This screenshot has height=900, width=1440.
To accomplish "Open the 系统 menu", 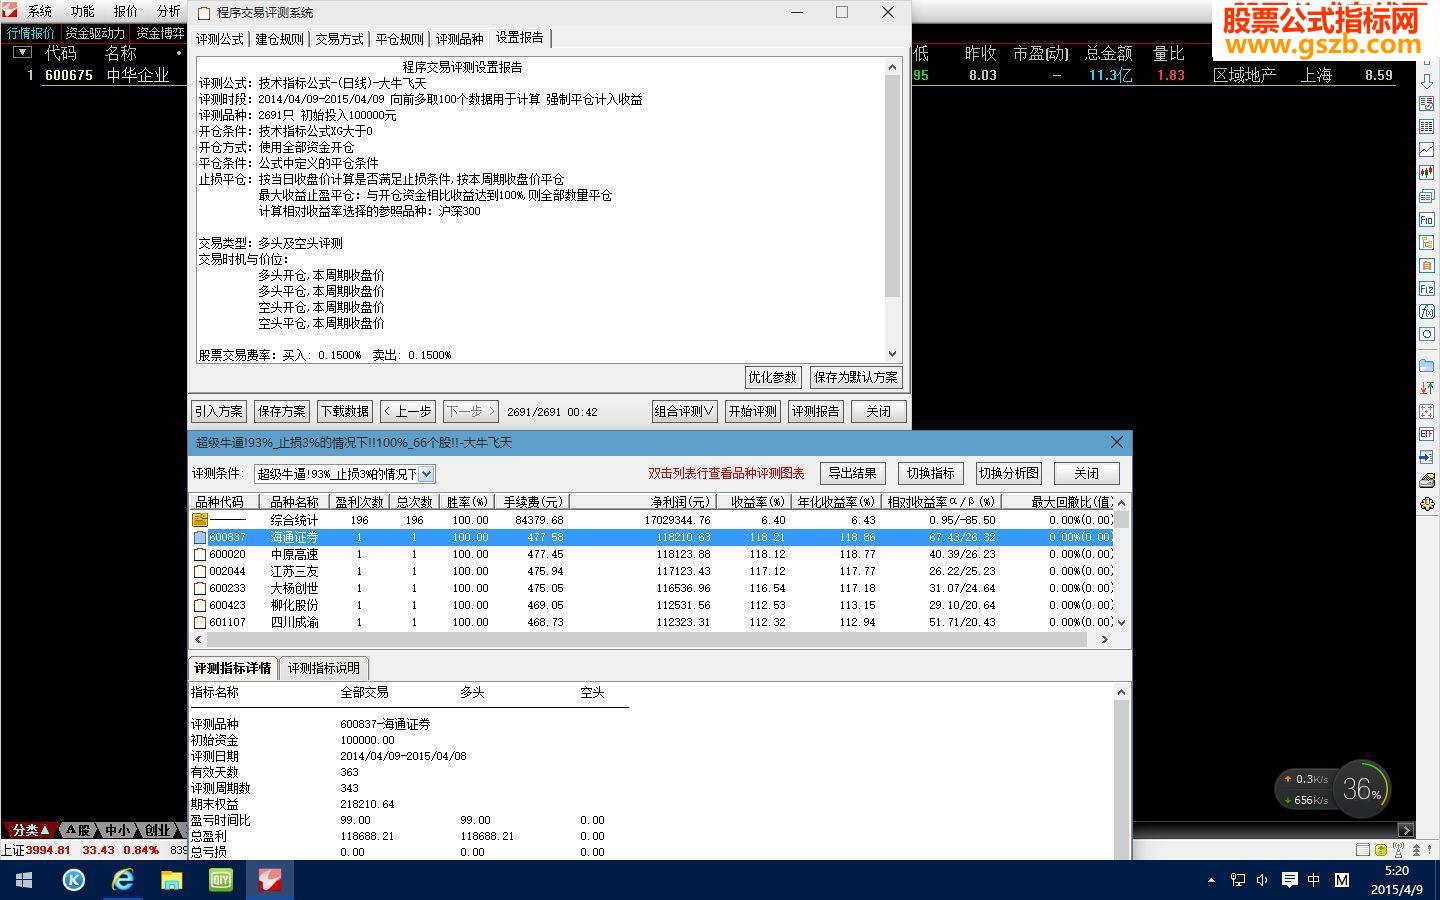I will pyautogui.click(x=40, y=11).
